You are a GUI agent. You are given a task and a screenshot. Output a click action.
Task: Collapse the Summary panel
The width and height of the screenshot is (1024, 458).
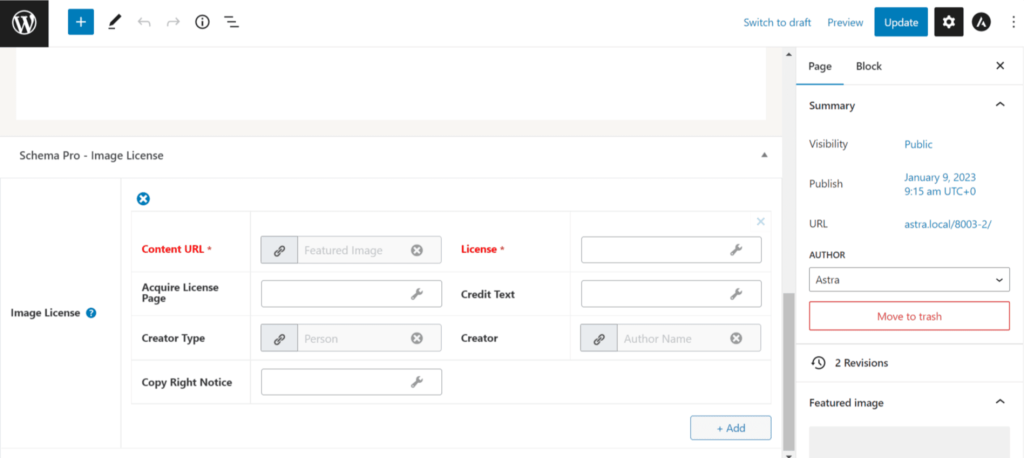tap(999, 105)
